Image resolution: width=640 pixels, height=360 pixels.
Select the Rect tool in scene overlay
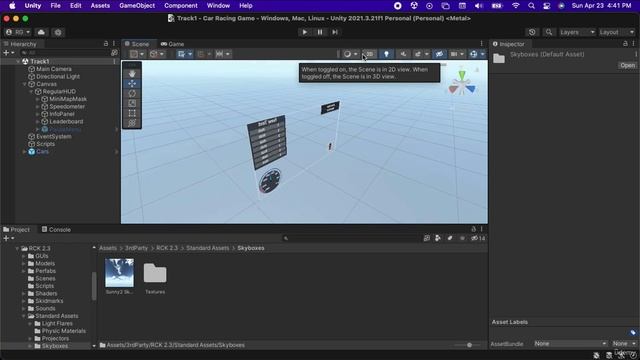(x=132, y=113)
